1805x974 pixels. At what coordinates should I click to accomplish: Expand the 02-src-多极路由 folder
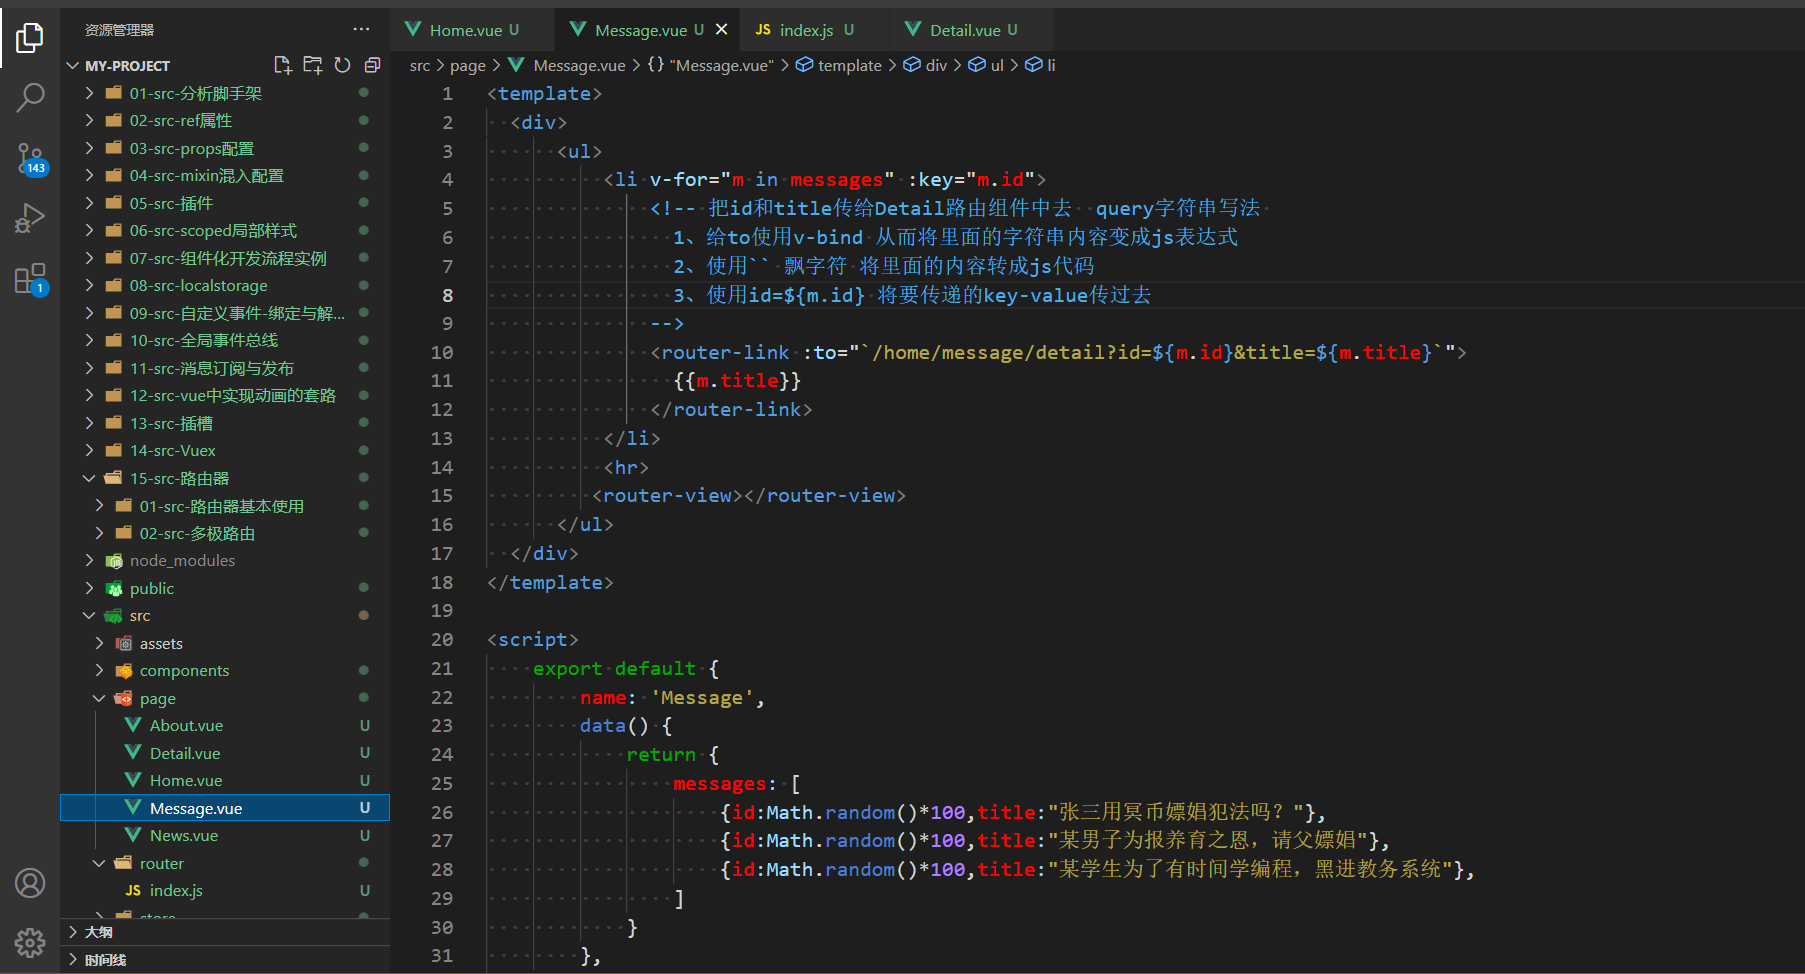(x=225, y=533)
